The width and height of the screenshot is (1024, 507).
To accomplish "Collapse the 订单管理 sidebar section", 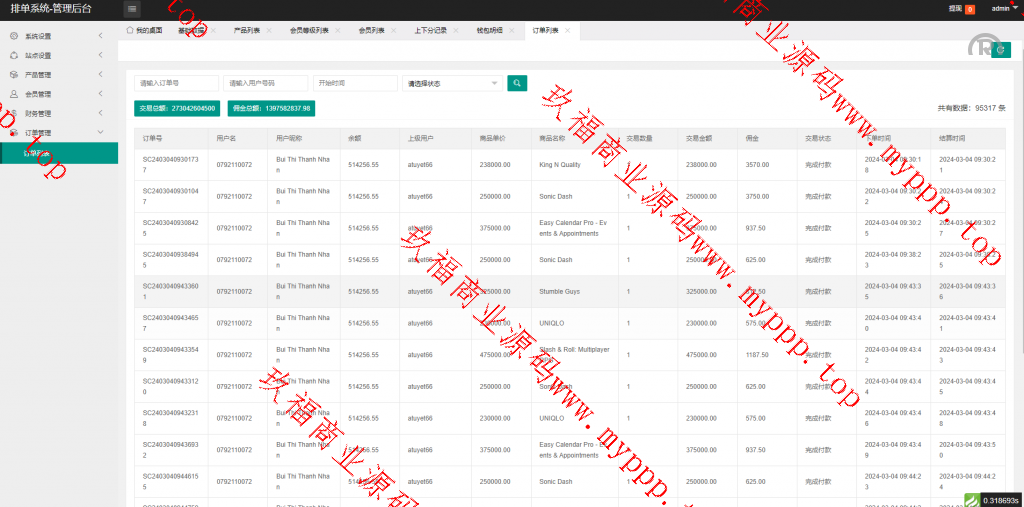I will (x=100, y=133).
